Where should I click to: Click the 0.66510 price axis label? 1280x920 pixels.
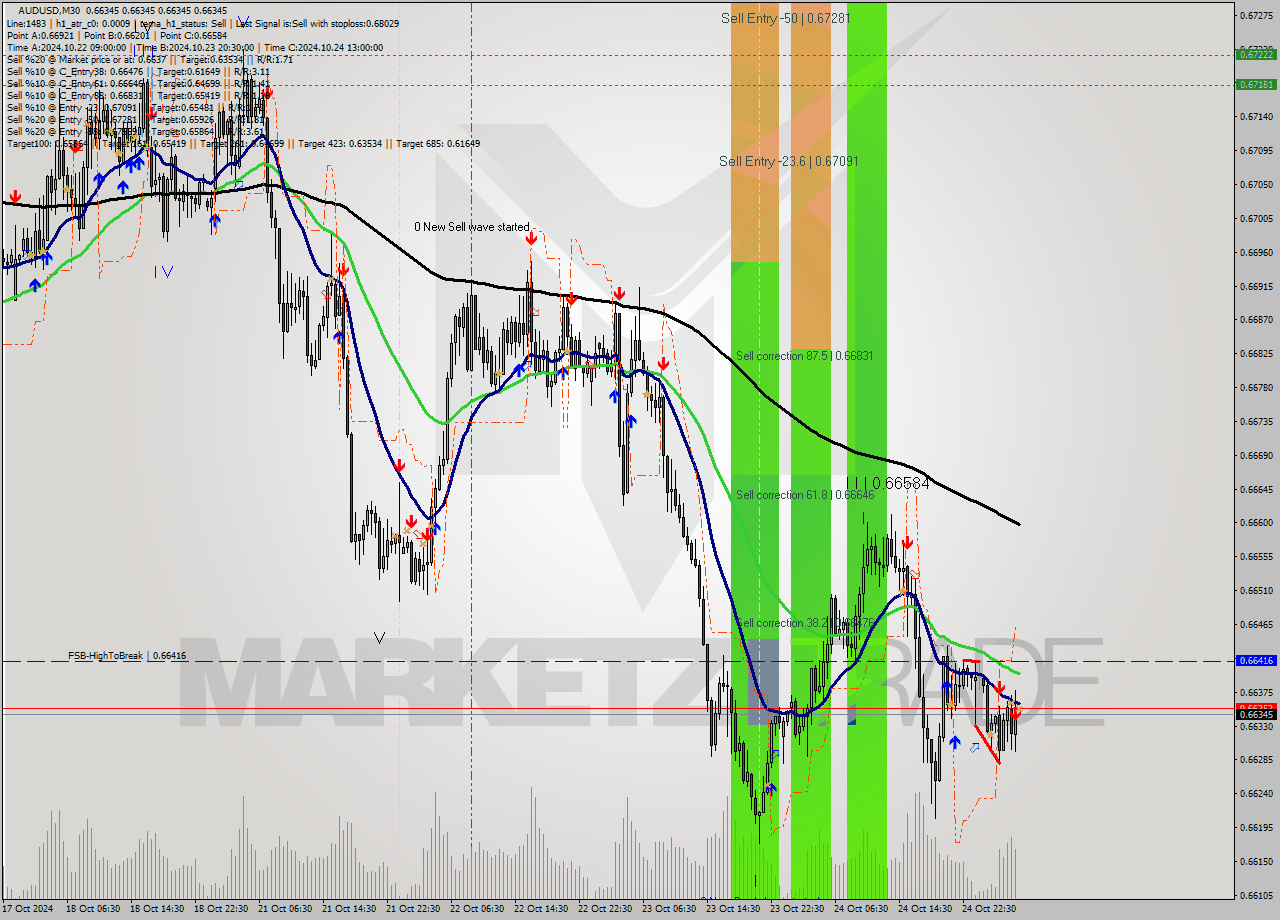(x=1256, y=590)
